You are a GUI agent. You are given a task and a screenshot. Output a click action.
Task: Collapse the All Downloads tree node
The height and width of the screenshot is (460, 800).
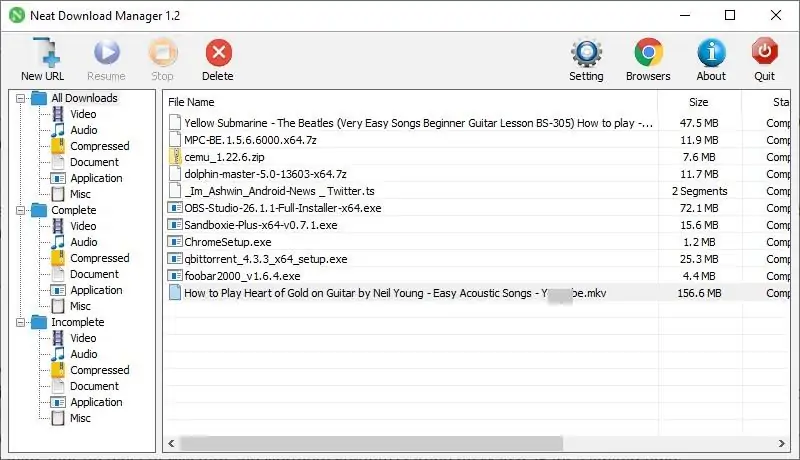pyautogui.click(x=20, y=98)
